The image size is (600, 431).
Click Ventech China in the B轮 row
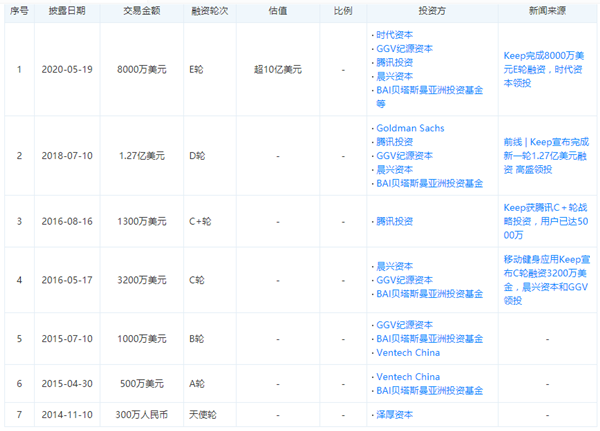tap(407, 352)
